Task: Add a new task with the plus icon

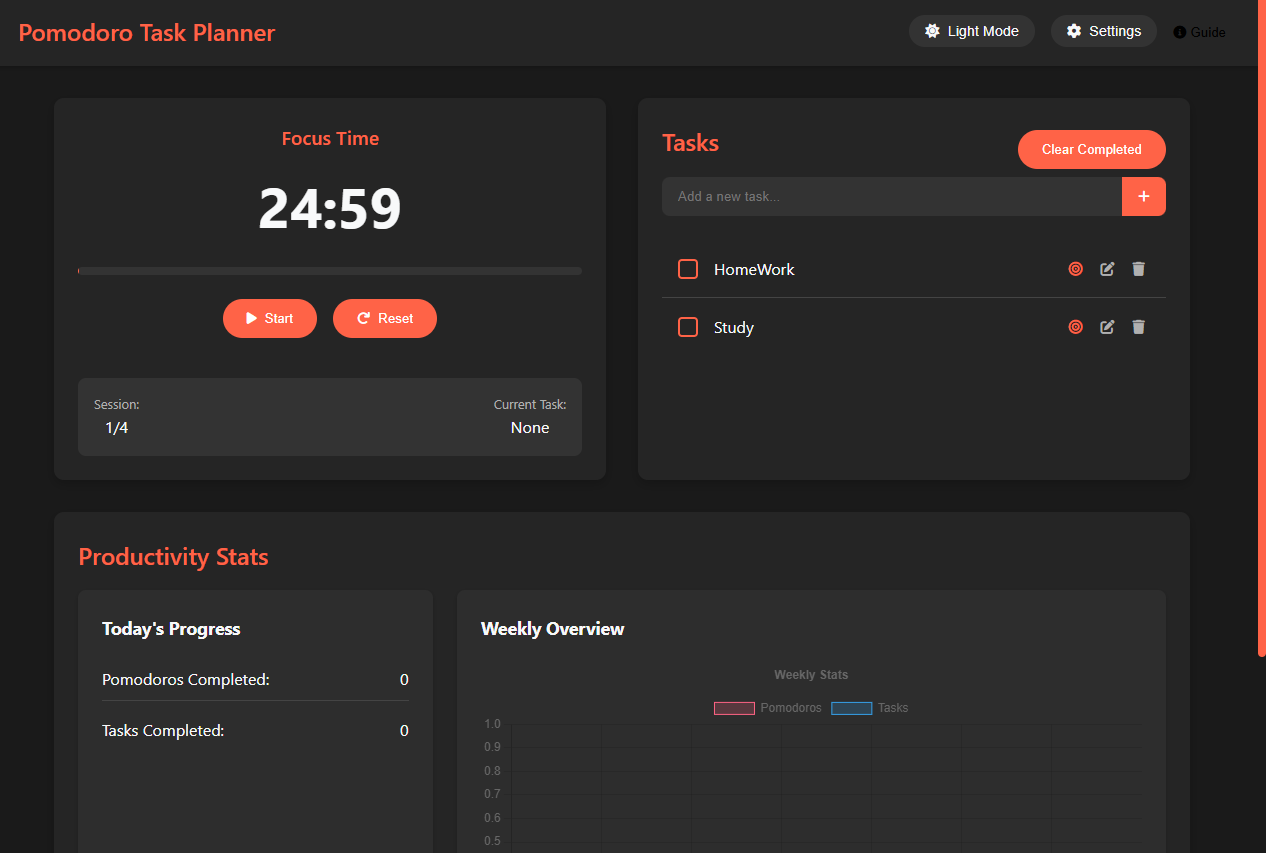Action: 1144,196
